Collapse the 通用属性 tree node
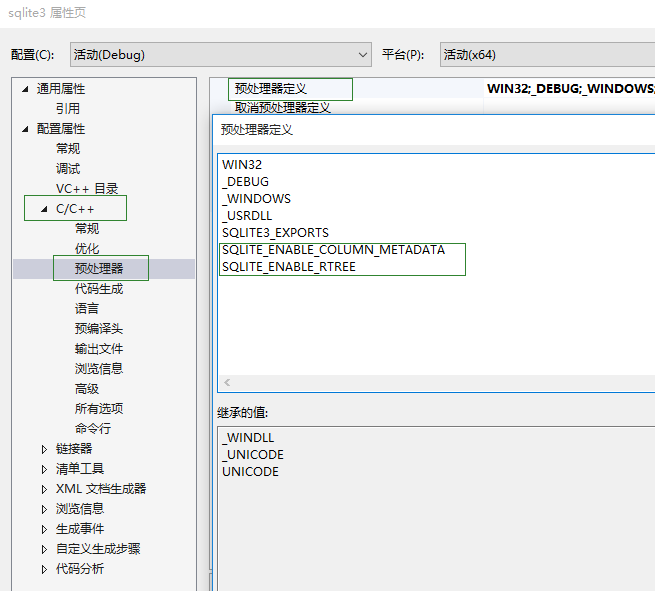 point(25,89)
